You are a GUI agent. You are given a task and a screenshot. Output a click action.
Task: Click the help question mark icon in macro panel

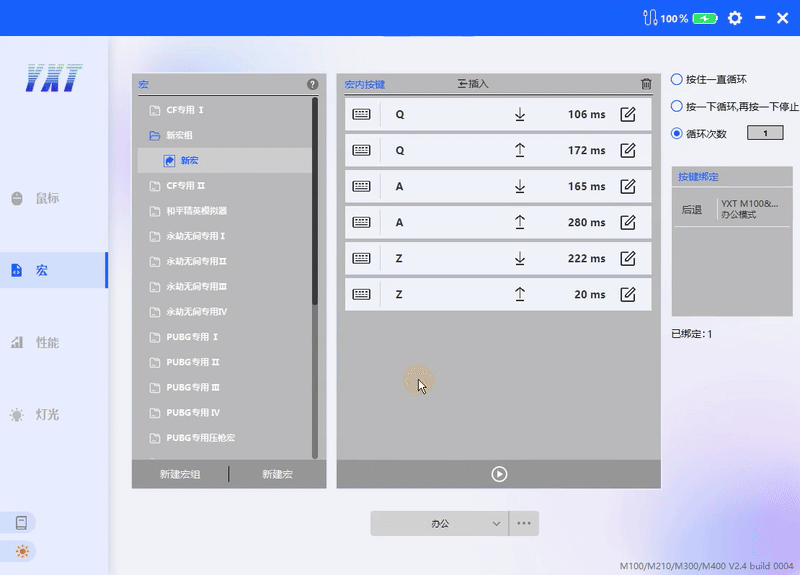point(312,85)
